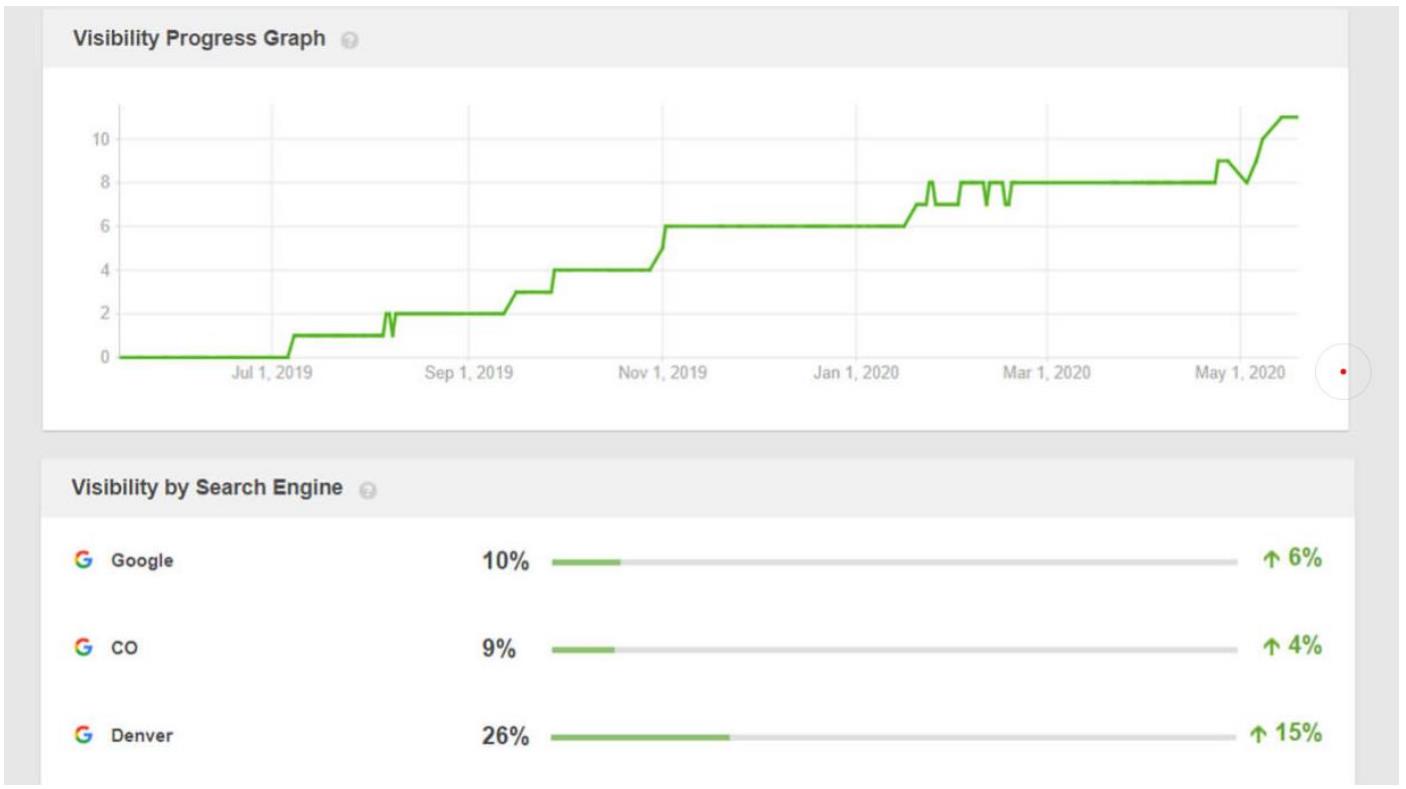Select the Google search engine label
This screenshot has height=789, width=1406.
pyautogui.click(x=142, y=561)
